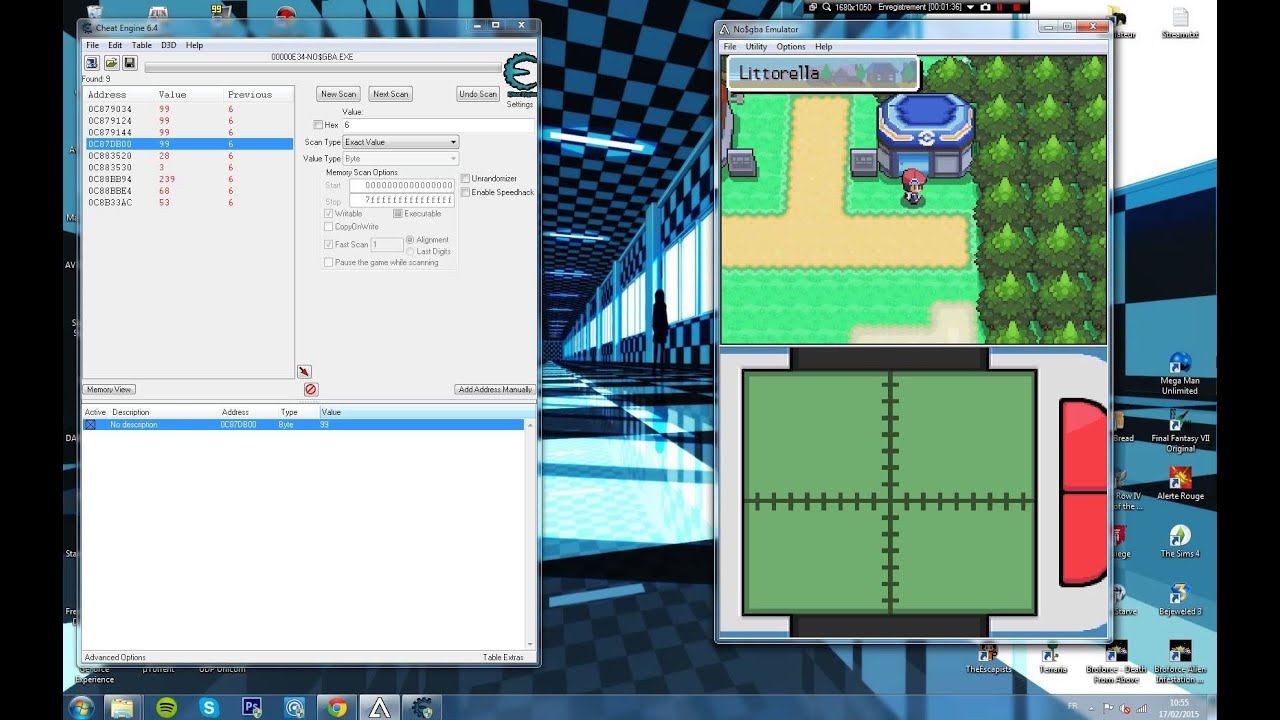The width and height of the screenshot is (1280, 720).
Task: Click the open process computer icon
Action: pyautogui.click(x=92, y=63)
